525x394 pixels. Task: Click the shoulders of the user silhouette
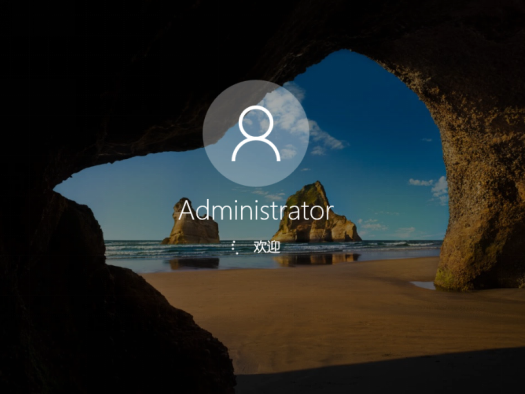256,149
